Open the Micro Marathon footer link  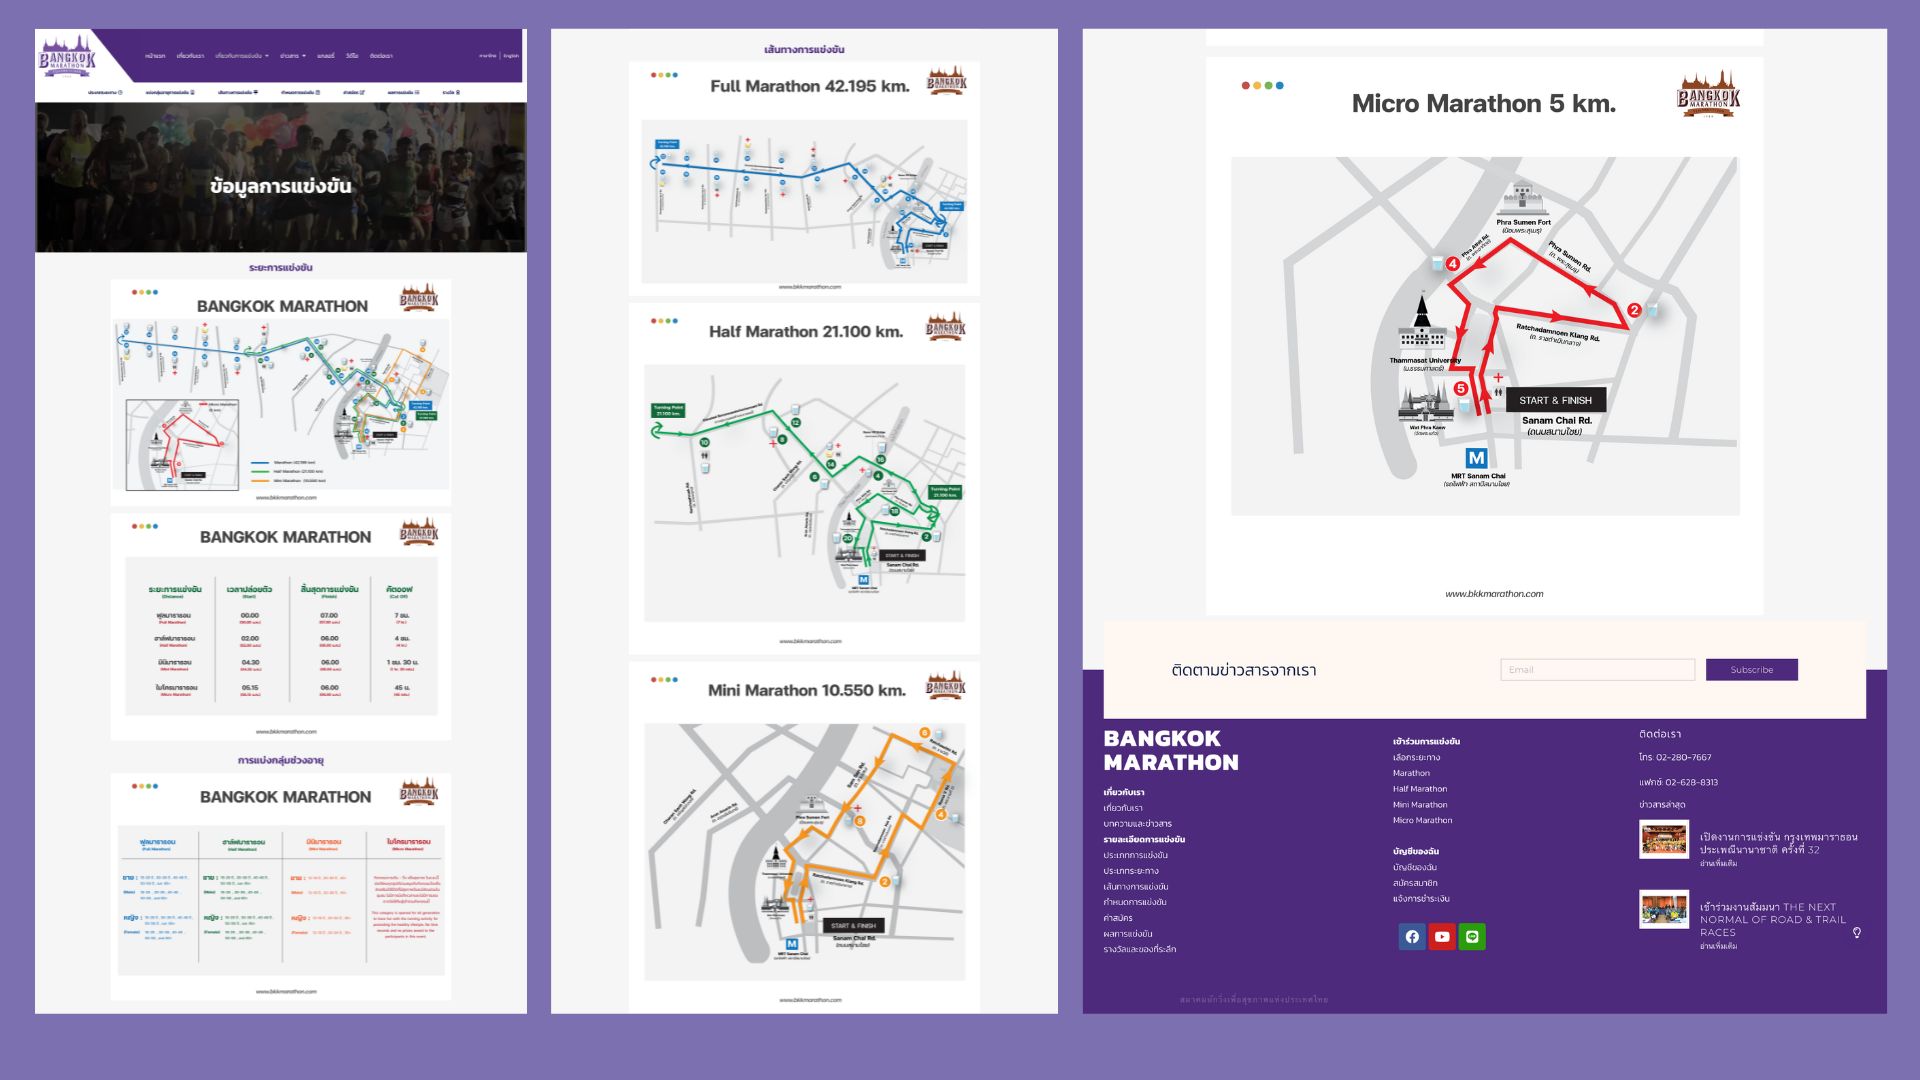coord(1422,821)
